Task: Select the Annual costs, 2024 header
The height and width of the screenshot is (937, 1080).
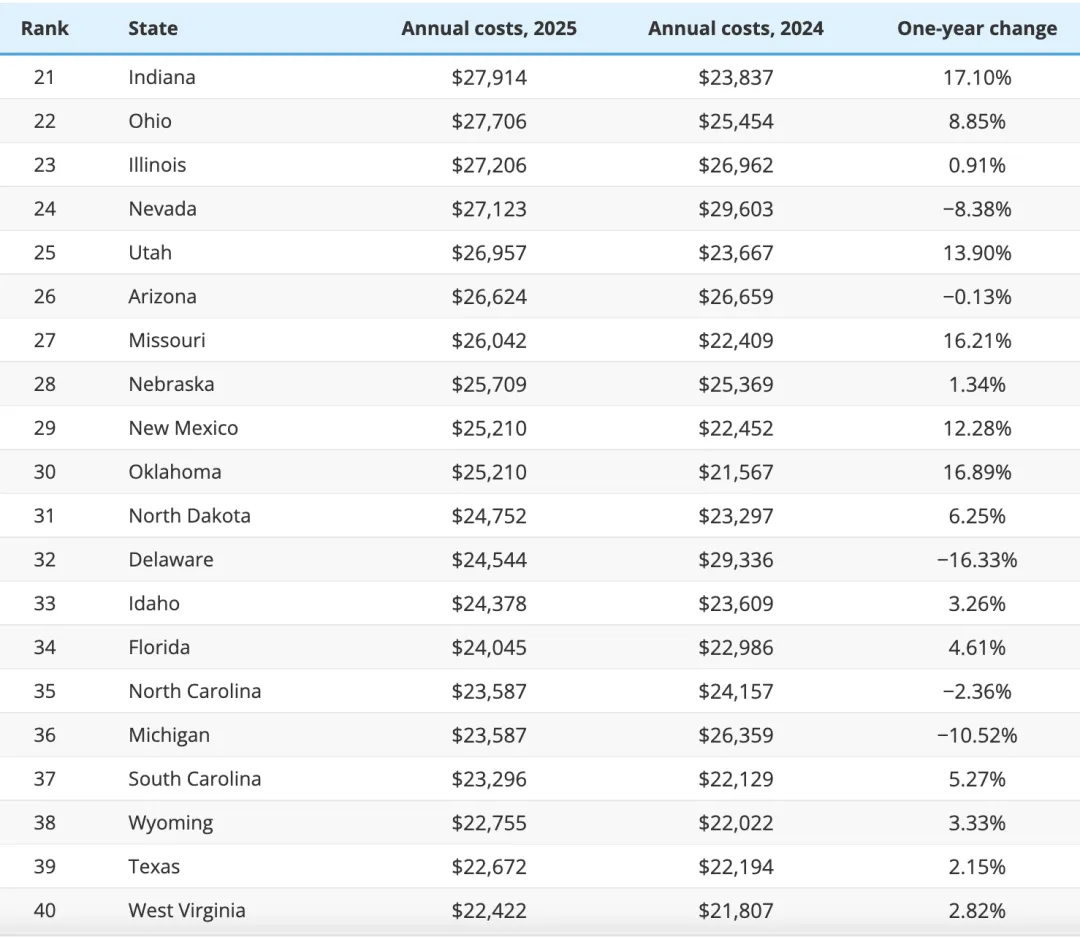Action: (x=736, y=28)
